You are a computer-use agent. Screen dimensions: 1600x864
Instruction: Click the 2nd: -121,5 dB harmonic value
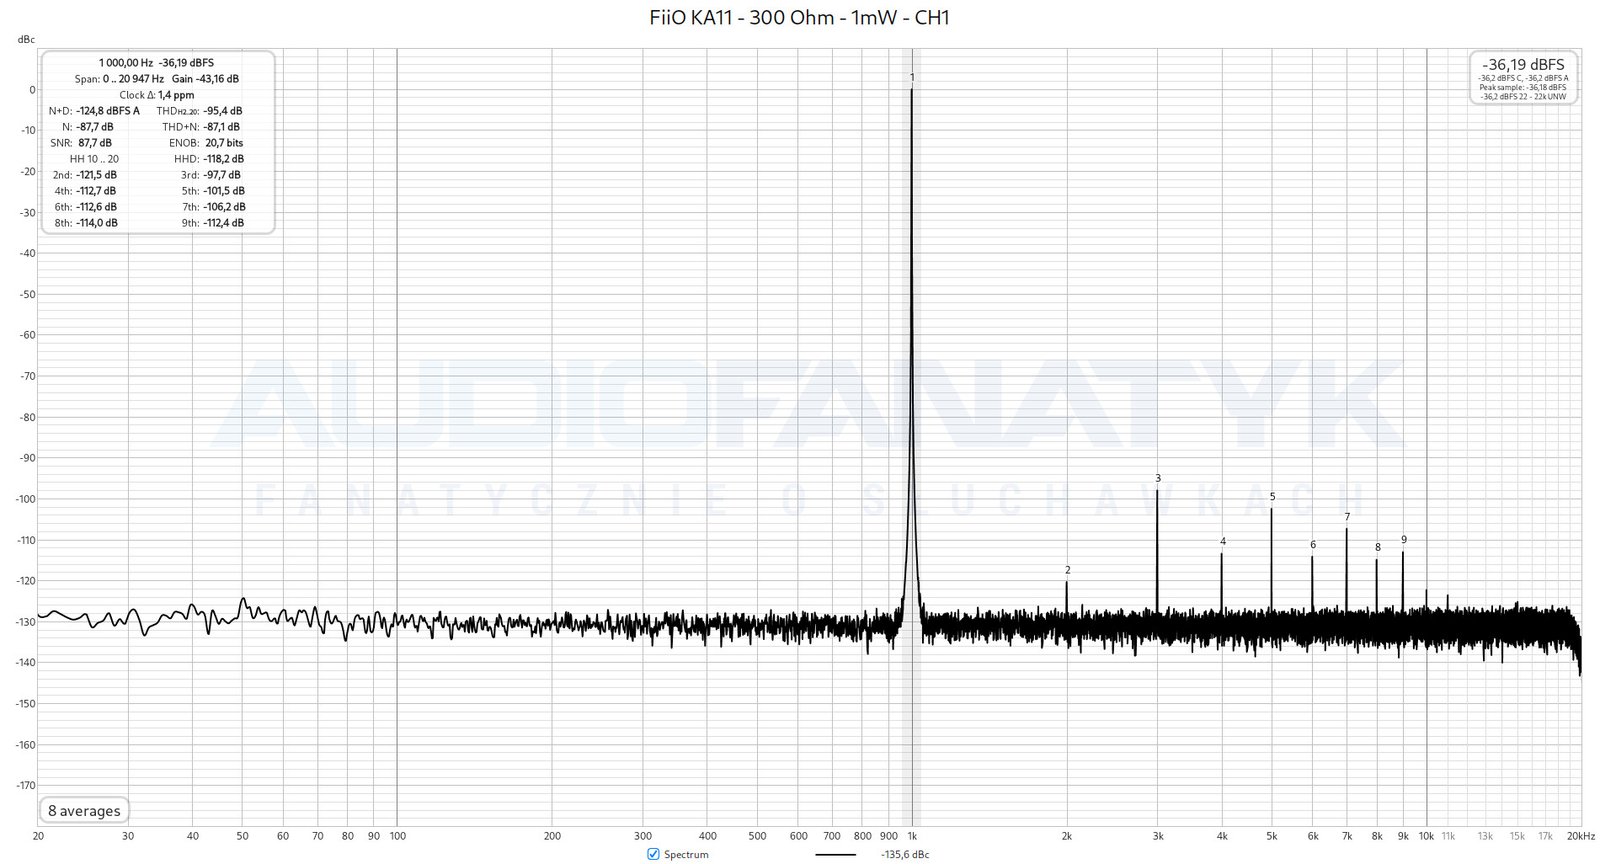point(84,175)
